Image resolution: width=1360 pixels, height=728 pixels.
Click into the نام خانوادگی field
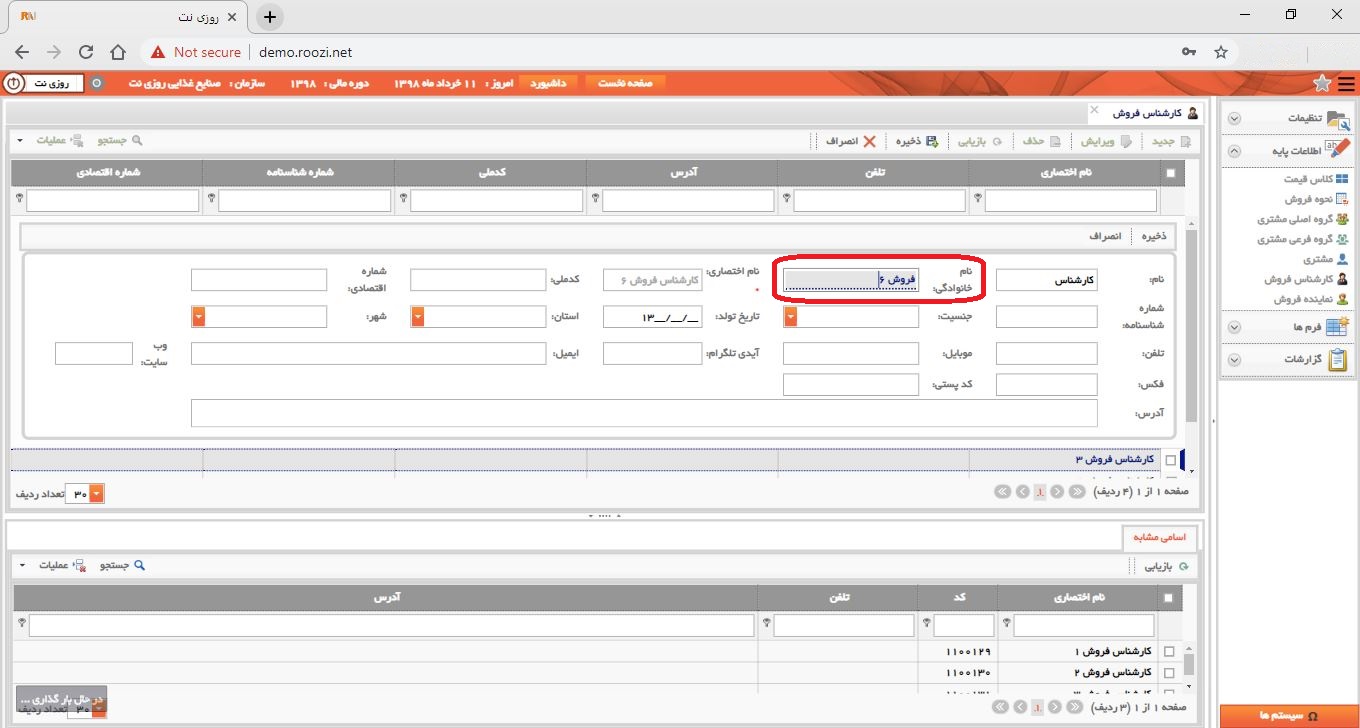point(851,281)
